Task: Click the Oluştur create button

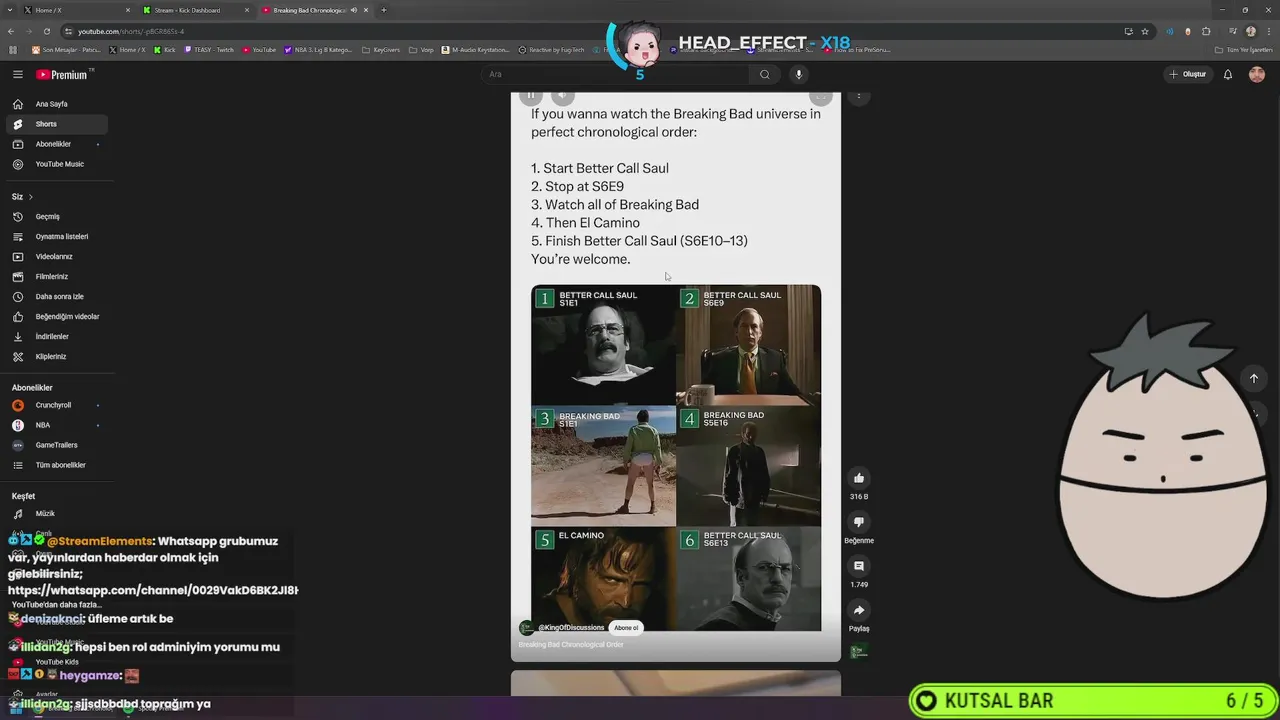Action: 1188,74
